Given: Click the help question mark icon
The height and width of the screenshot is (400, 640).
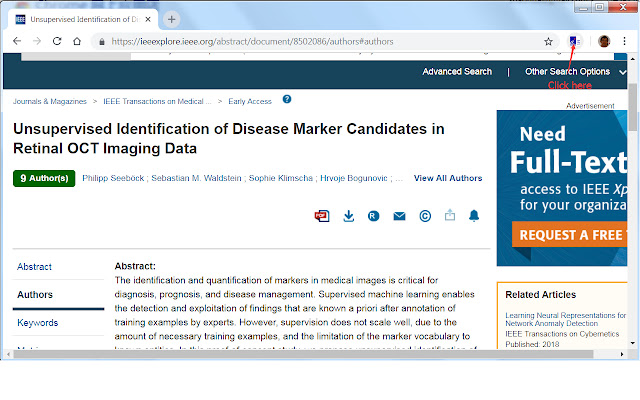Looking at the screenshot, I should pos(287,100).
